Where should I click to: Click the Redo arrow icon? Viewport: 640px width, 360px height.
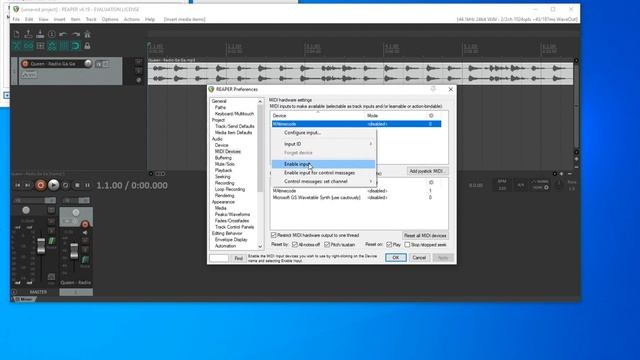76,34
